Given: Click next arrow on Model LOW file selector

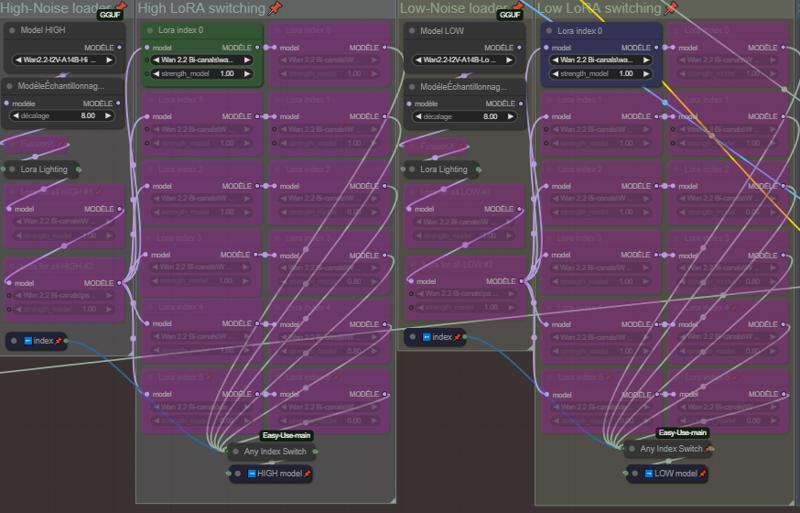Looking at the screenshot, I should coord(509,60).
